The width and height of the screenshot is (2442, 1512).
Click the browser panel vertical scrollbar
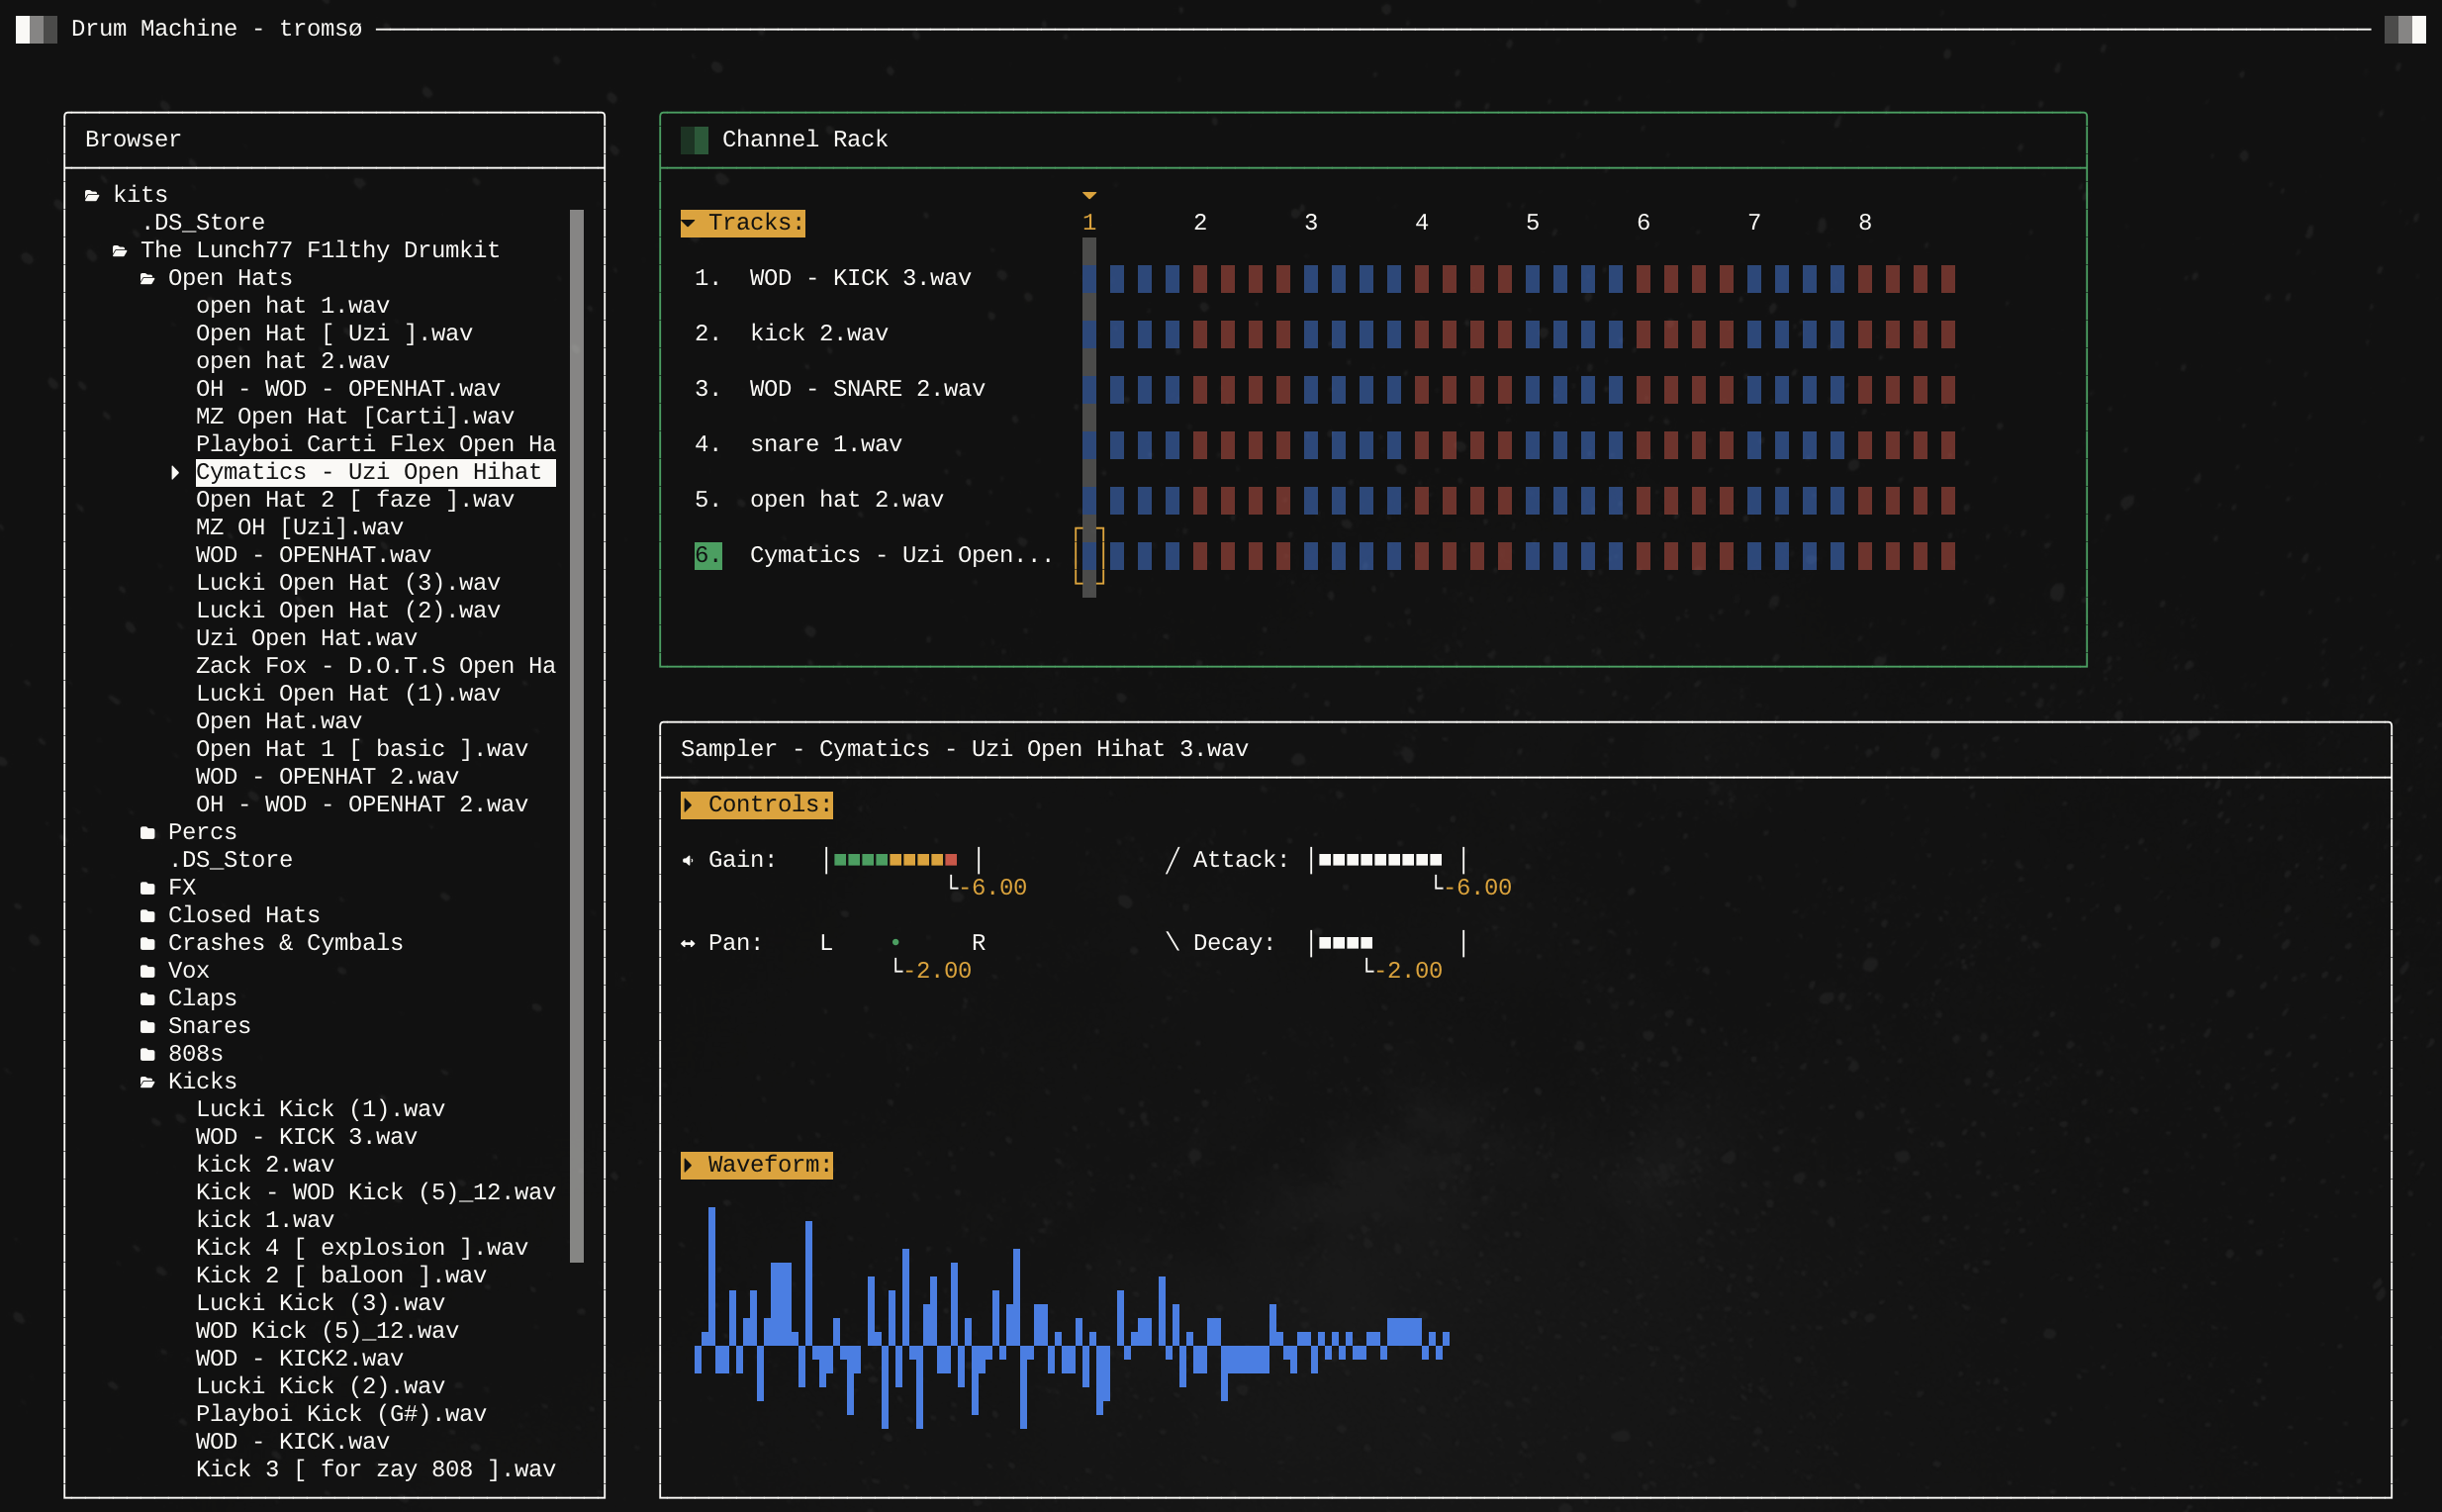(x=577, y=735)
